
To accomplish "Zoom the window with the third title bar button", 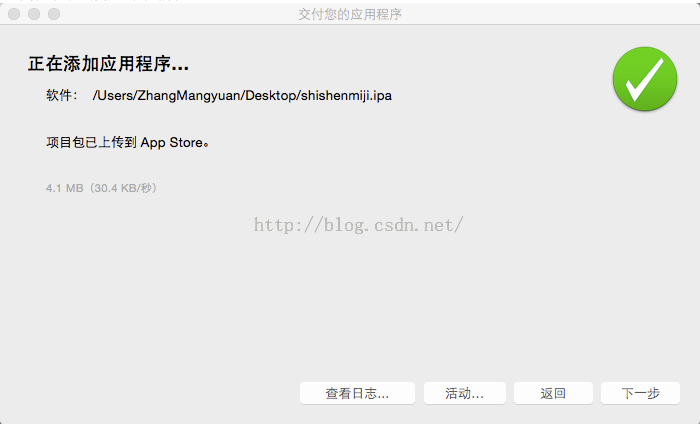I will [x=54, y=14].
